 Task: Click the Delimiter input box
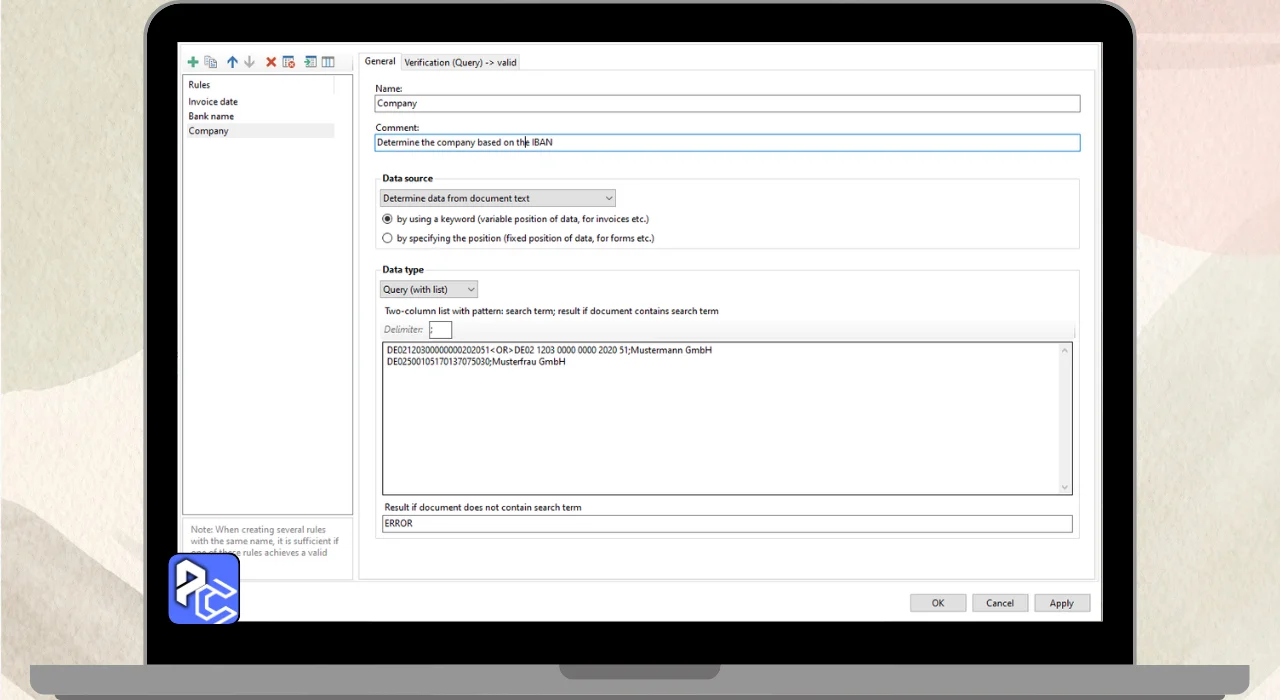click(x=440, y=329)
